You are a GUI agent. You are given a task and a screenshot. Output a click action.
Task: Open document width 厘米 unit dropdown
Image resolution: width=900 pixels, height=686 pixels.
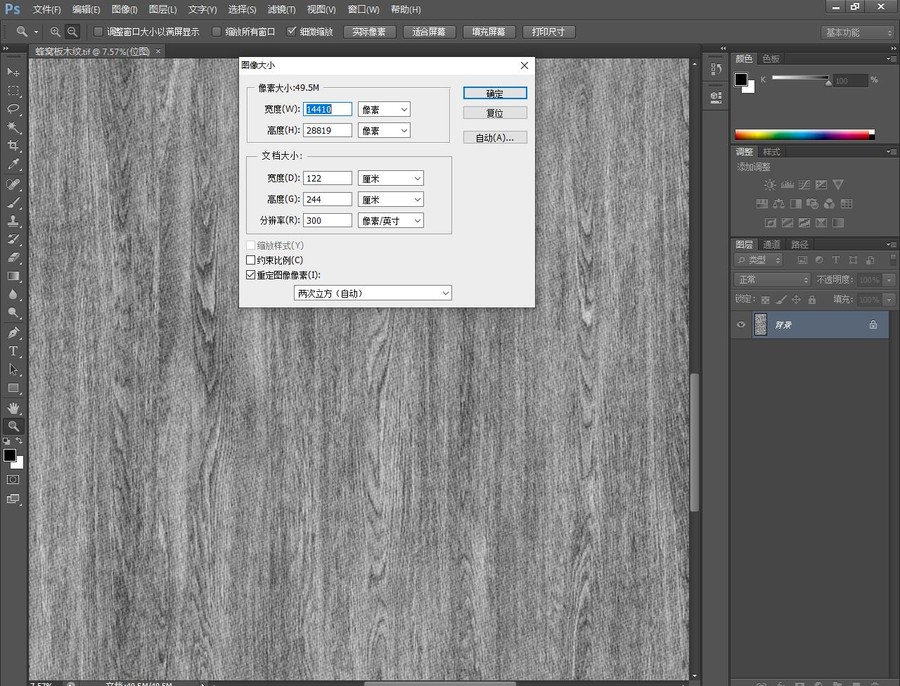[x=391, y=179]
